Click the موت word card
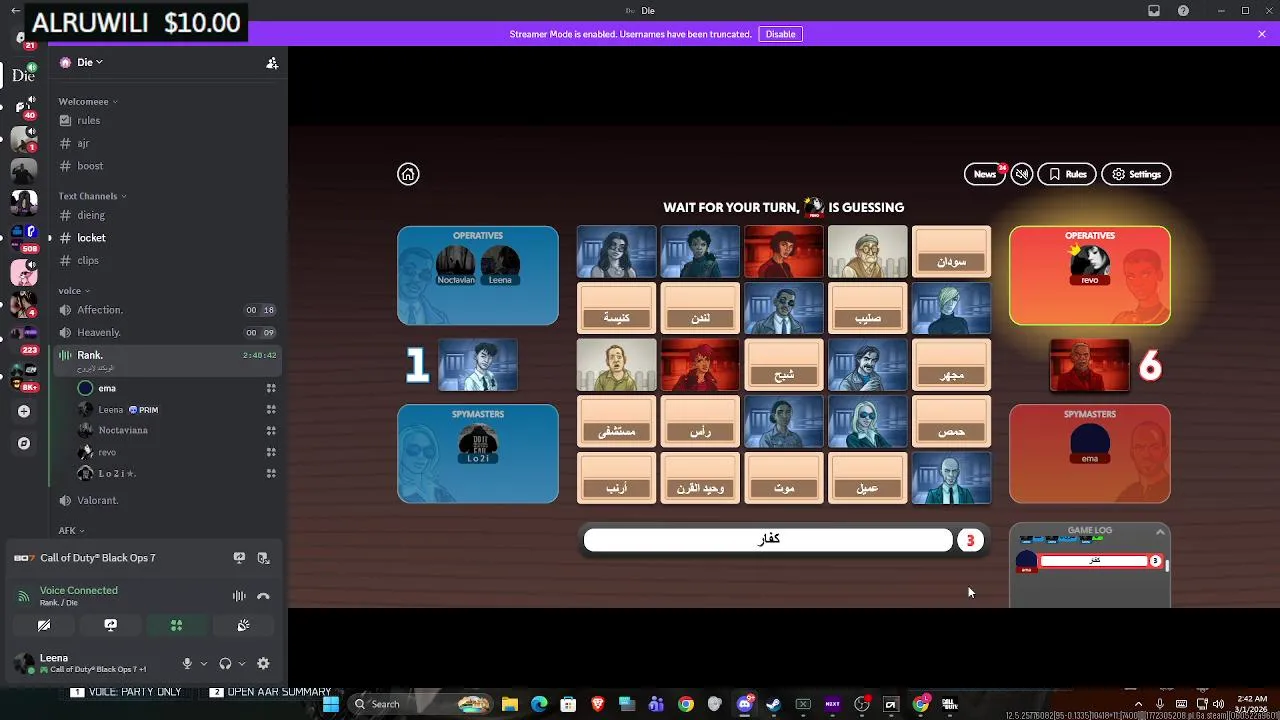Screen dimensions: 1280x720 pyautogui.click(x=784, y=478)
